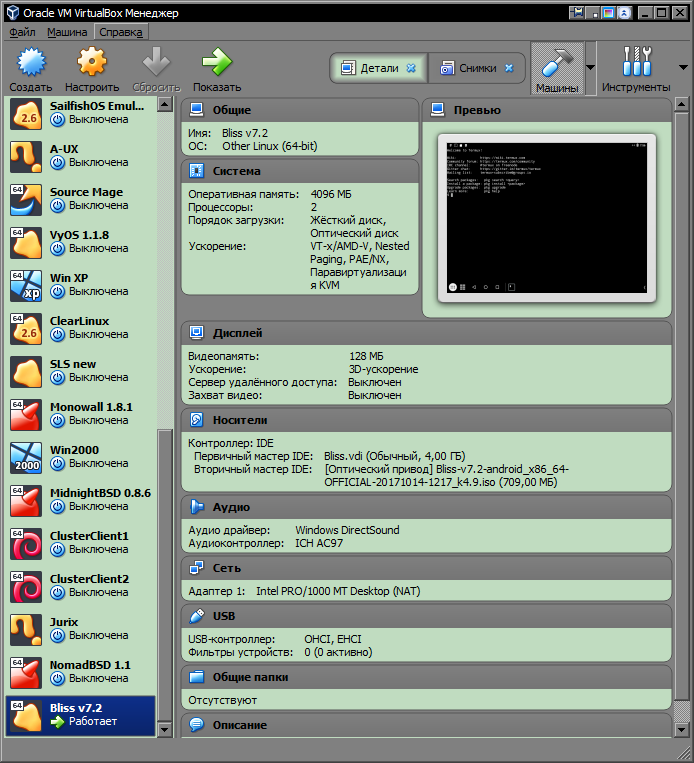694x763 pixels.
Task: Open the Инструменты tools icon
Action: [637, 62]
